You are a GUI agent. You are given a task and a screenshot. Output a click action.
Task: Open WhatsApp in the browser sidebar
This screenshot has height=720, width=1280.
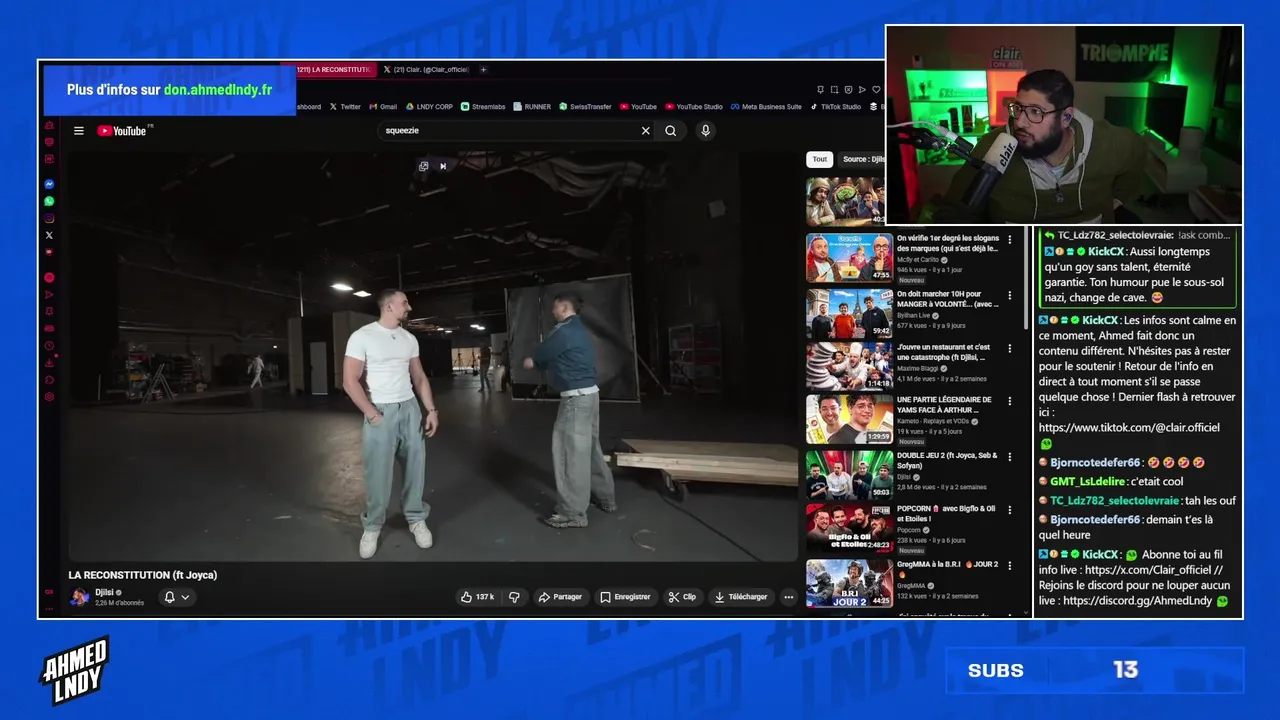[49, 201]
